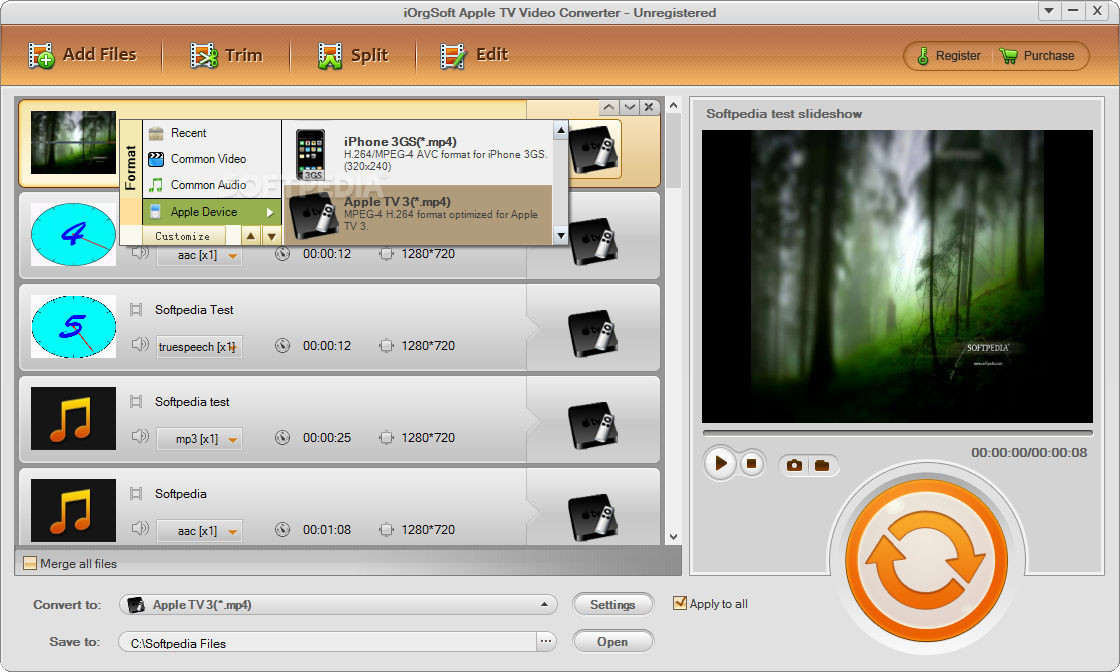
Task: Click the Settings button
Action: pos(613,605)
